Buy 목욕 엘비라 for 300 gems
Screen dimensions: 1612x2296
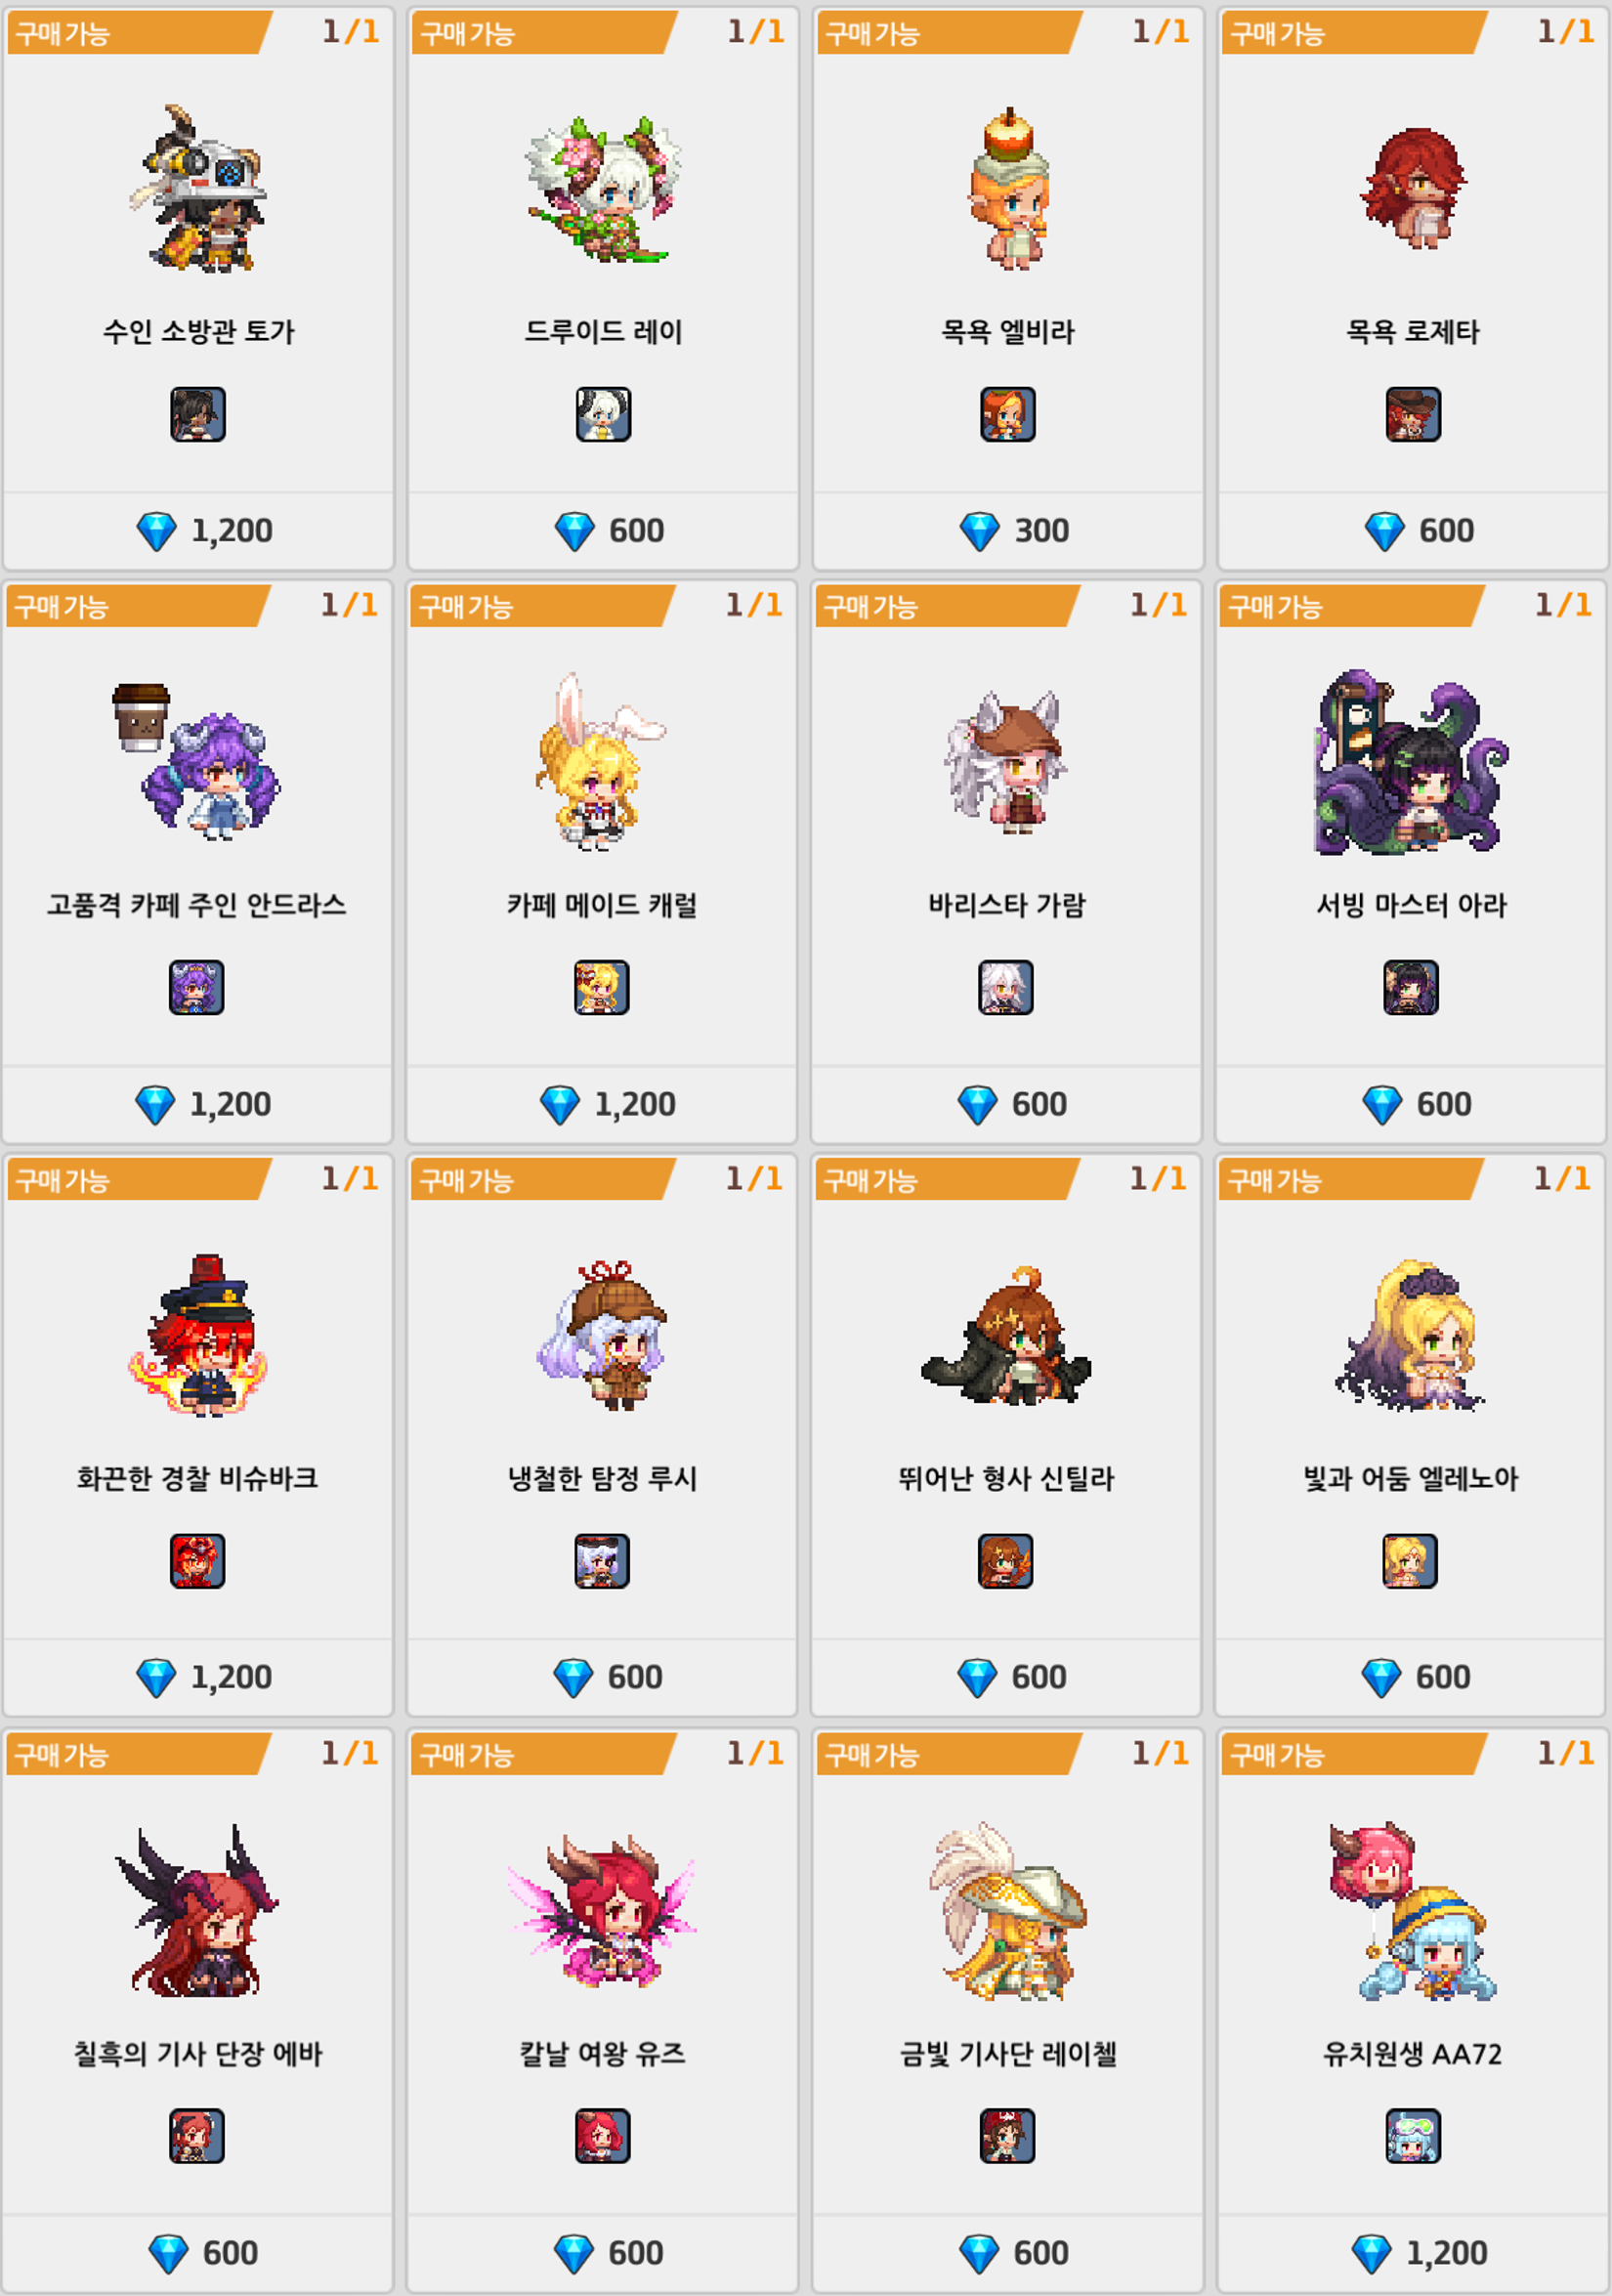coord(1007,530)
